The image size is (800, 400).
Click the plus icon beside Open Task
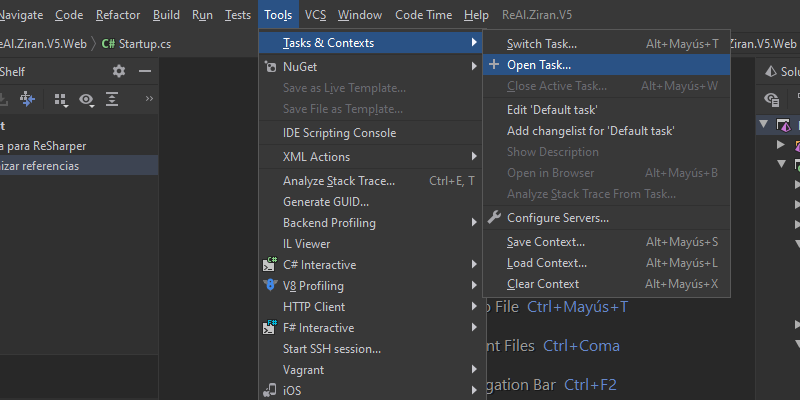(x=494, y=65)
